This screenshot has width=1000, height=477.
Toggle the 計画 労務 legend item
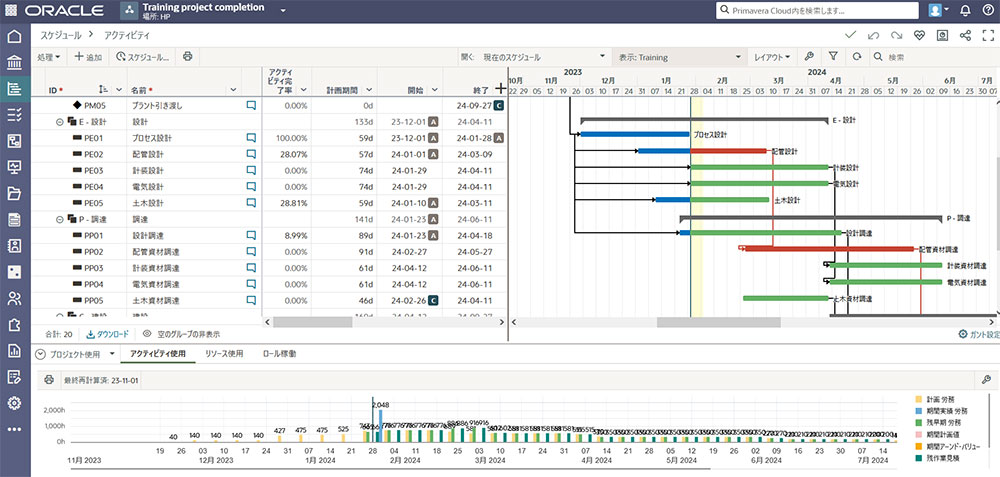pos(935,399)
